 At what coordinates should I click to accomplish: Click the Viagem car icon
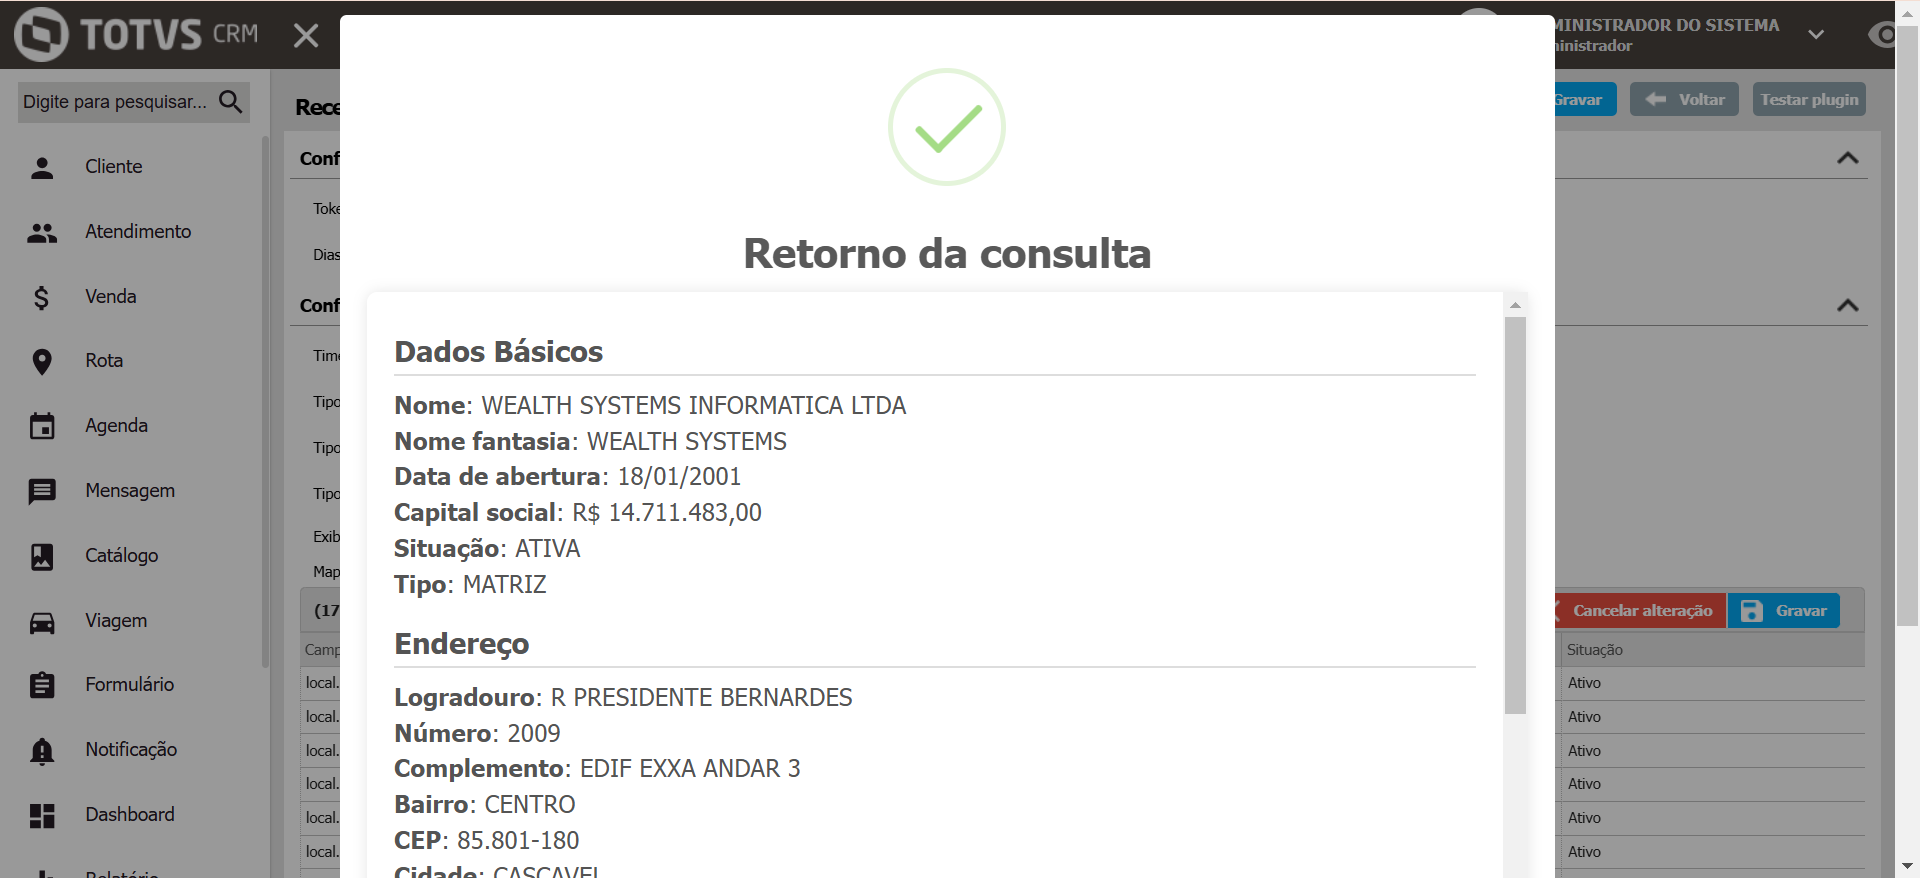coord(42,621)
